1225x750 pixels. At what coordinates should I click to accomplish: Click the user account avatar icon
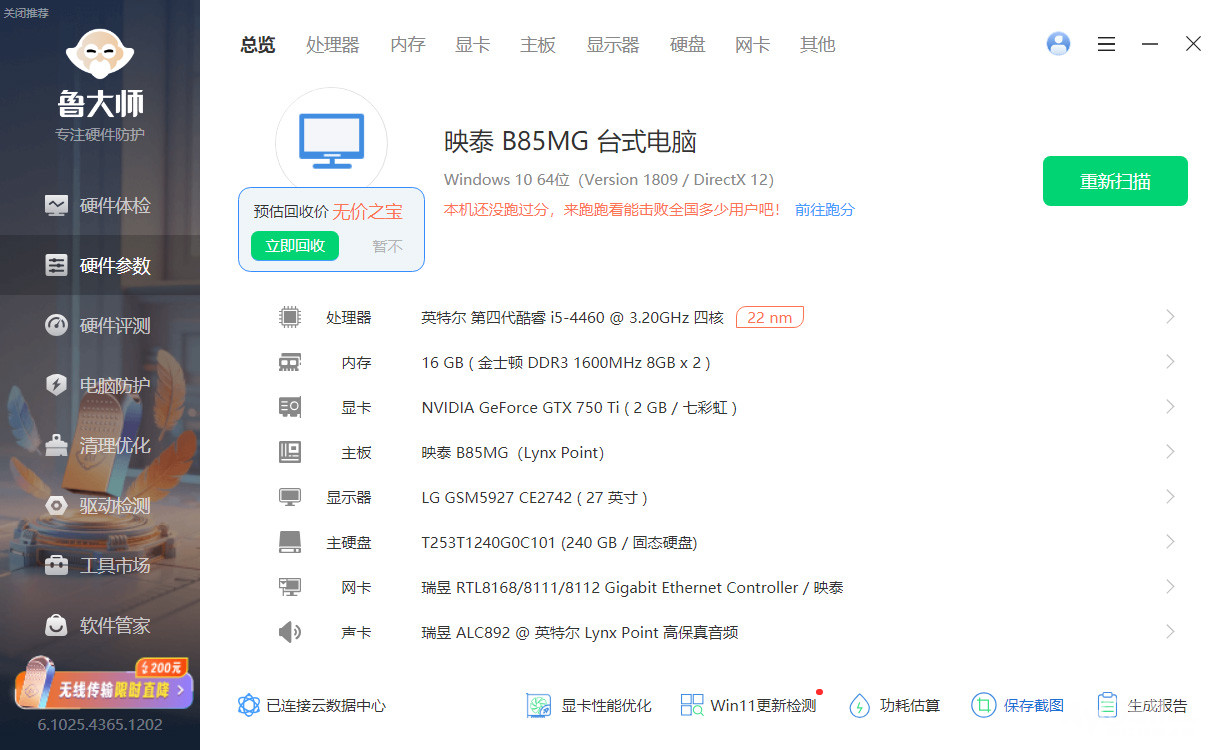point(1058,44)
